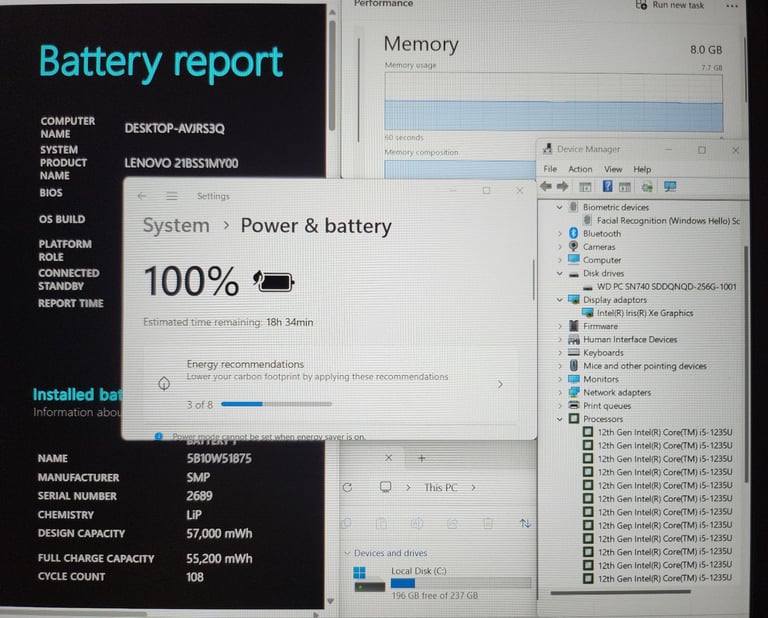Select Intel(R) Iris(R) Xe Graphics entry

pyautogui.click(x=645, y=313)
